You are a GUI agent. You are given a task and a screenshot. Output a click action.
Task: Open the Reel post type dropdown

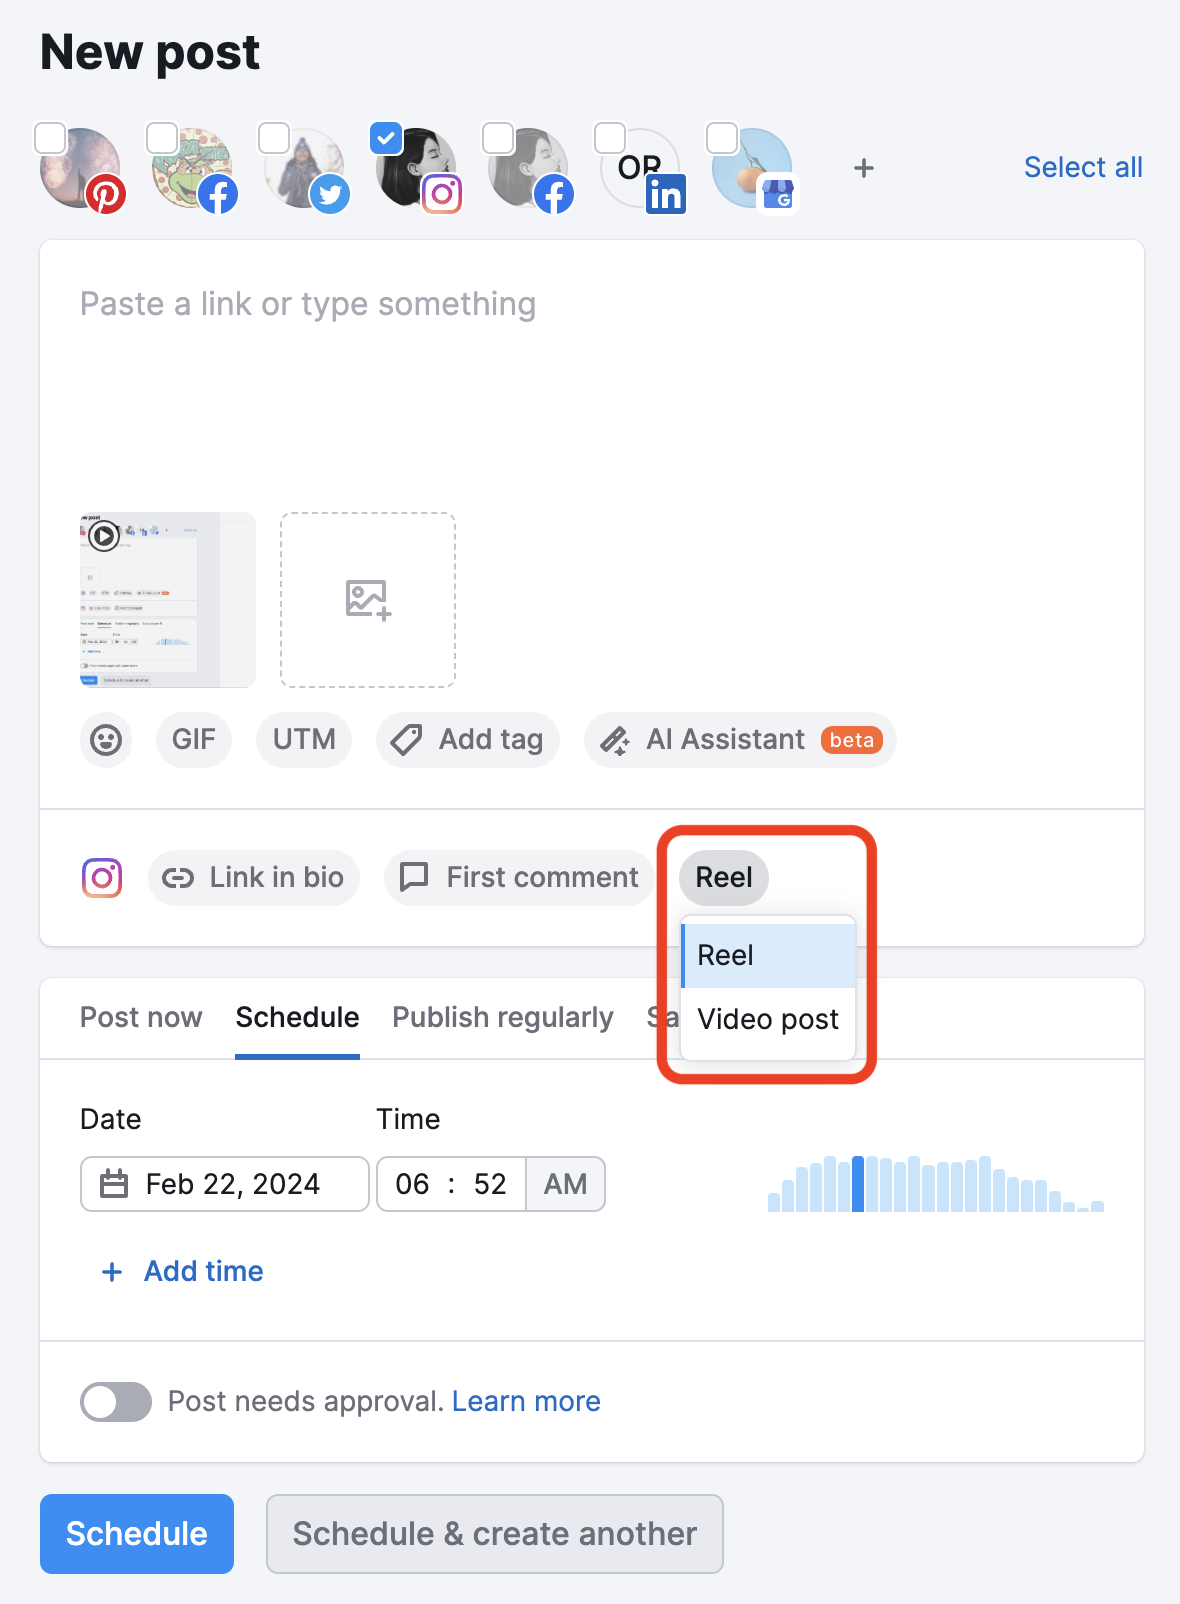[x=724, y=878]
